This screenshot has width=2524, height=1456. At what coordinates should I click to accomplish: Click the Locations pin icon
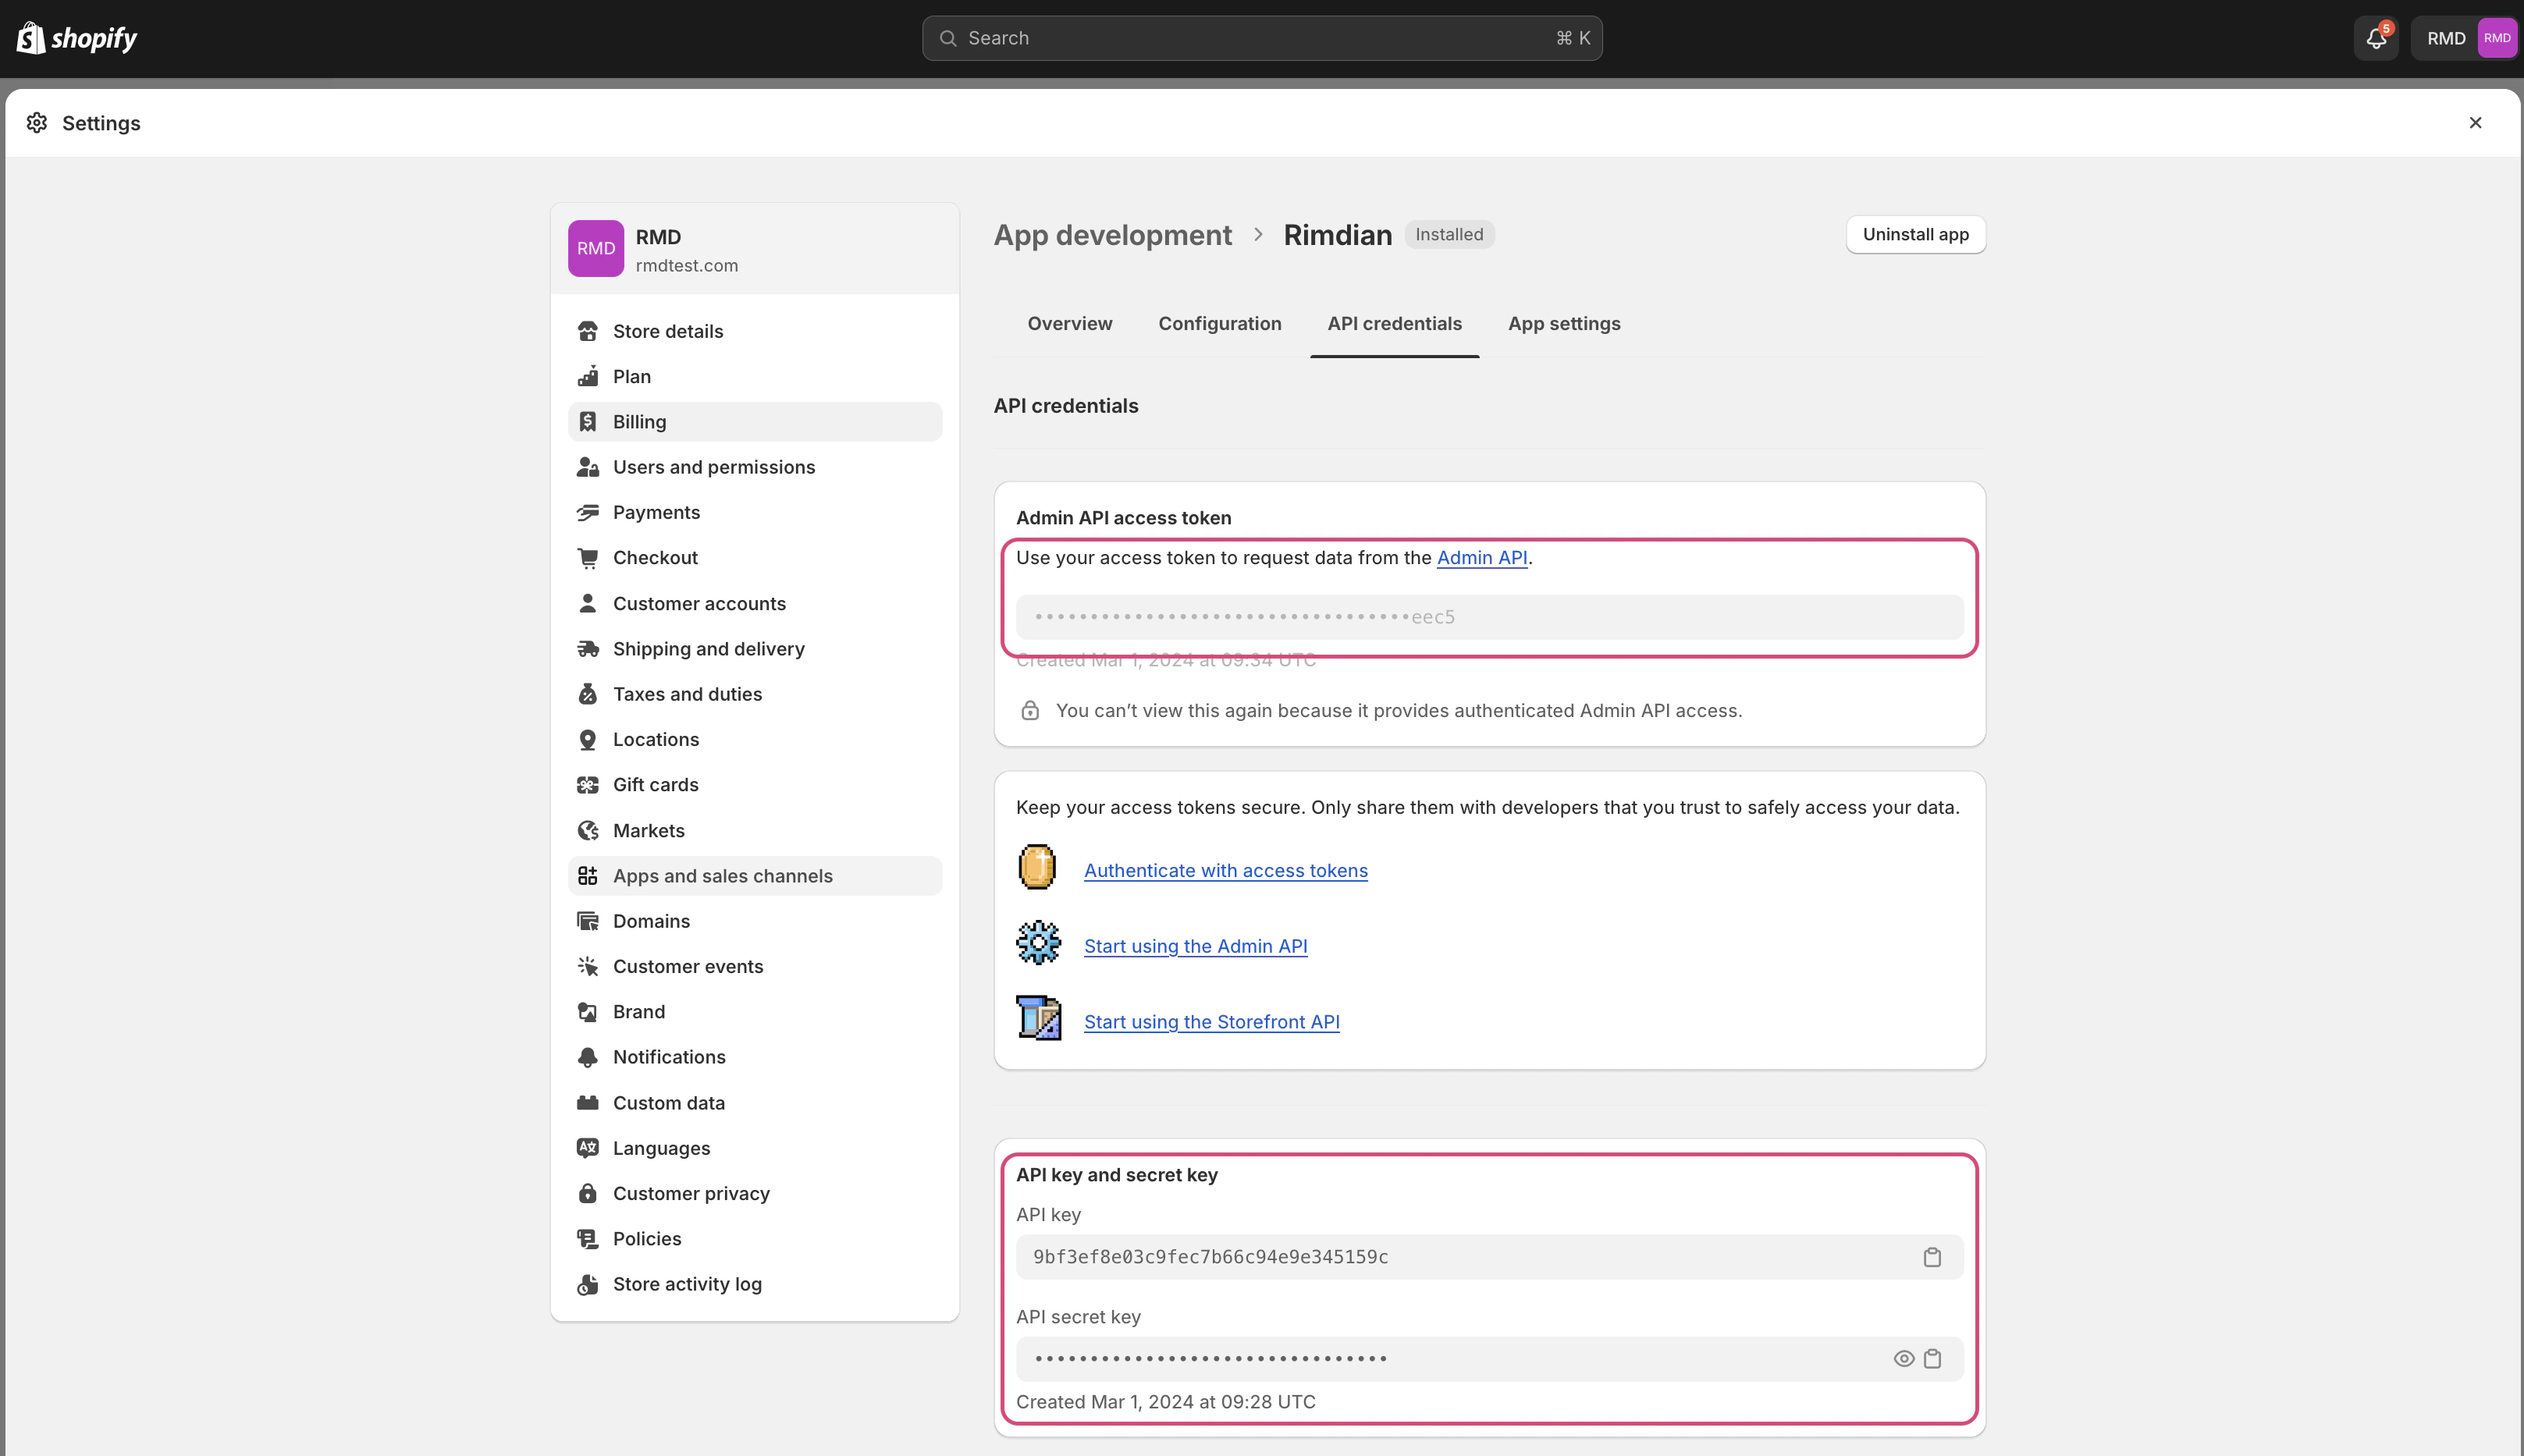point(588,739)
